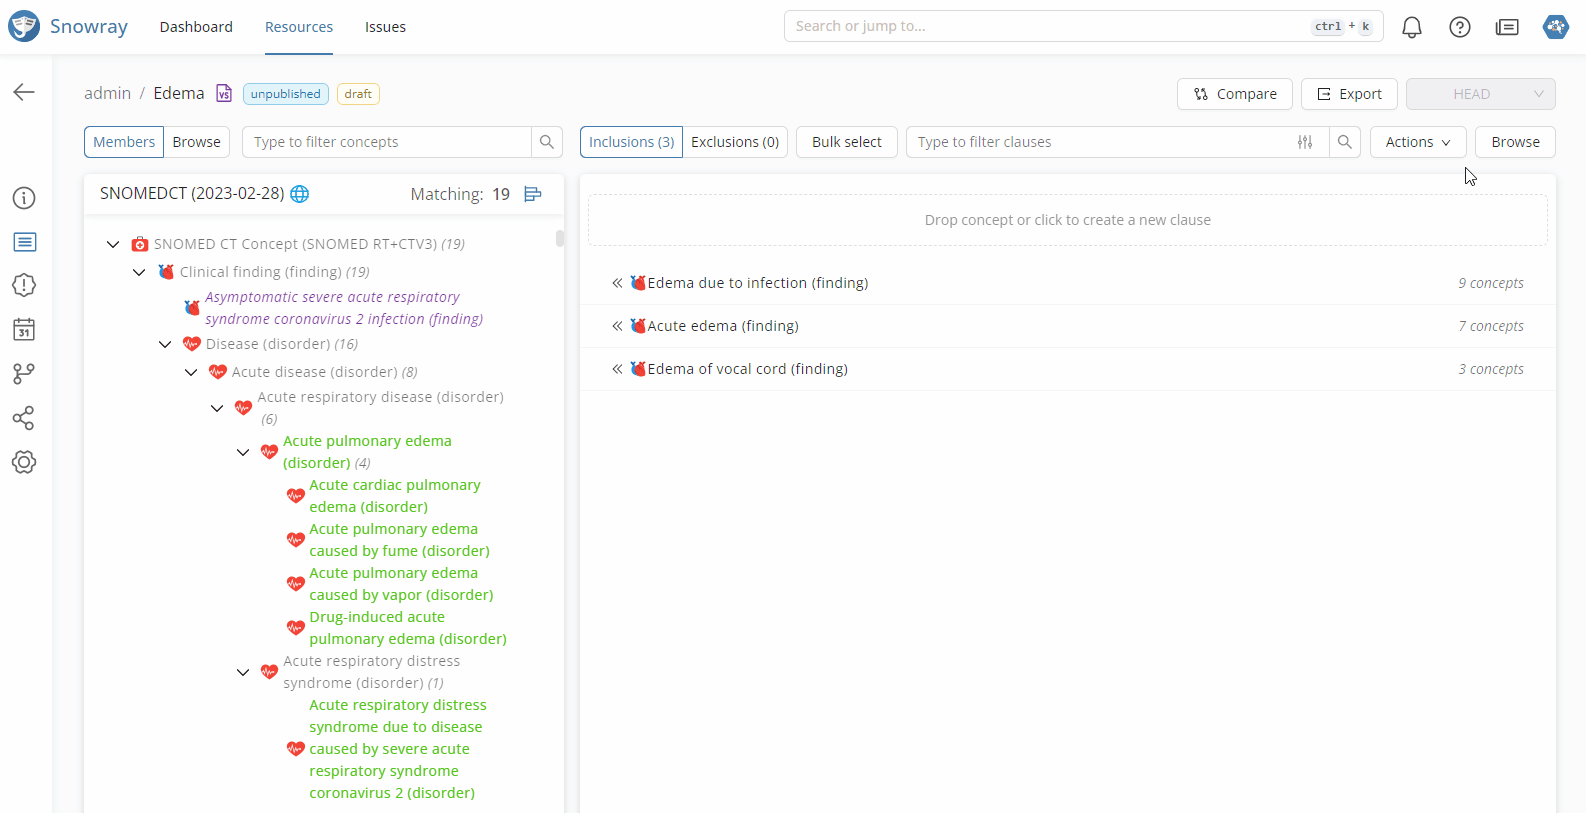Click the clause filter options sliders icon
The width and height of the screenshot is (1586, 813).
coord(1305,142)
